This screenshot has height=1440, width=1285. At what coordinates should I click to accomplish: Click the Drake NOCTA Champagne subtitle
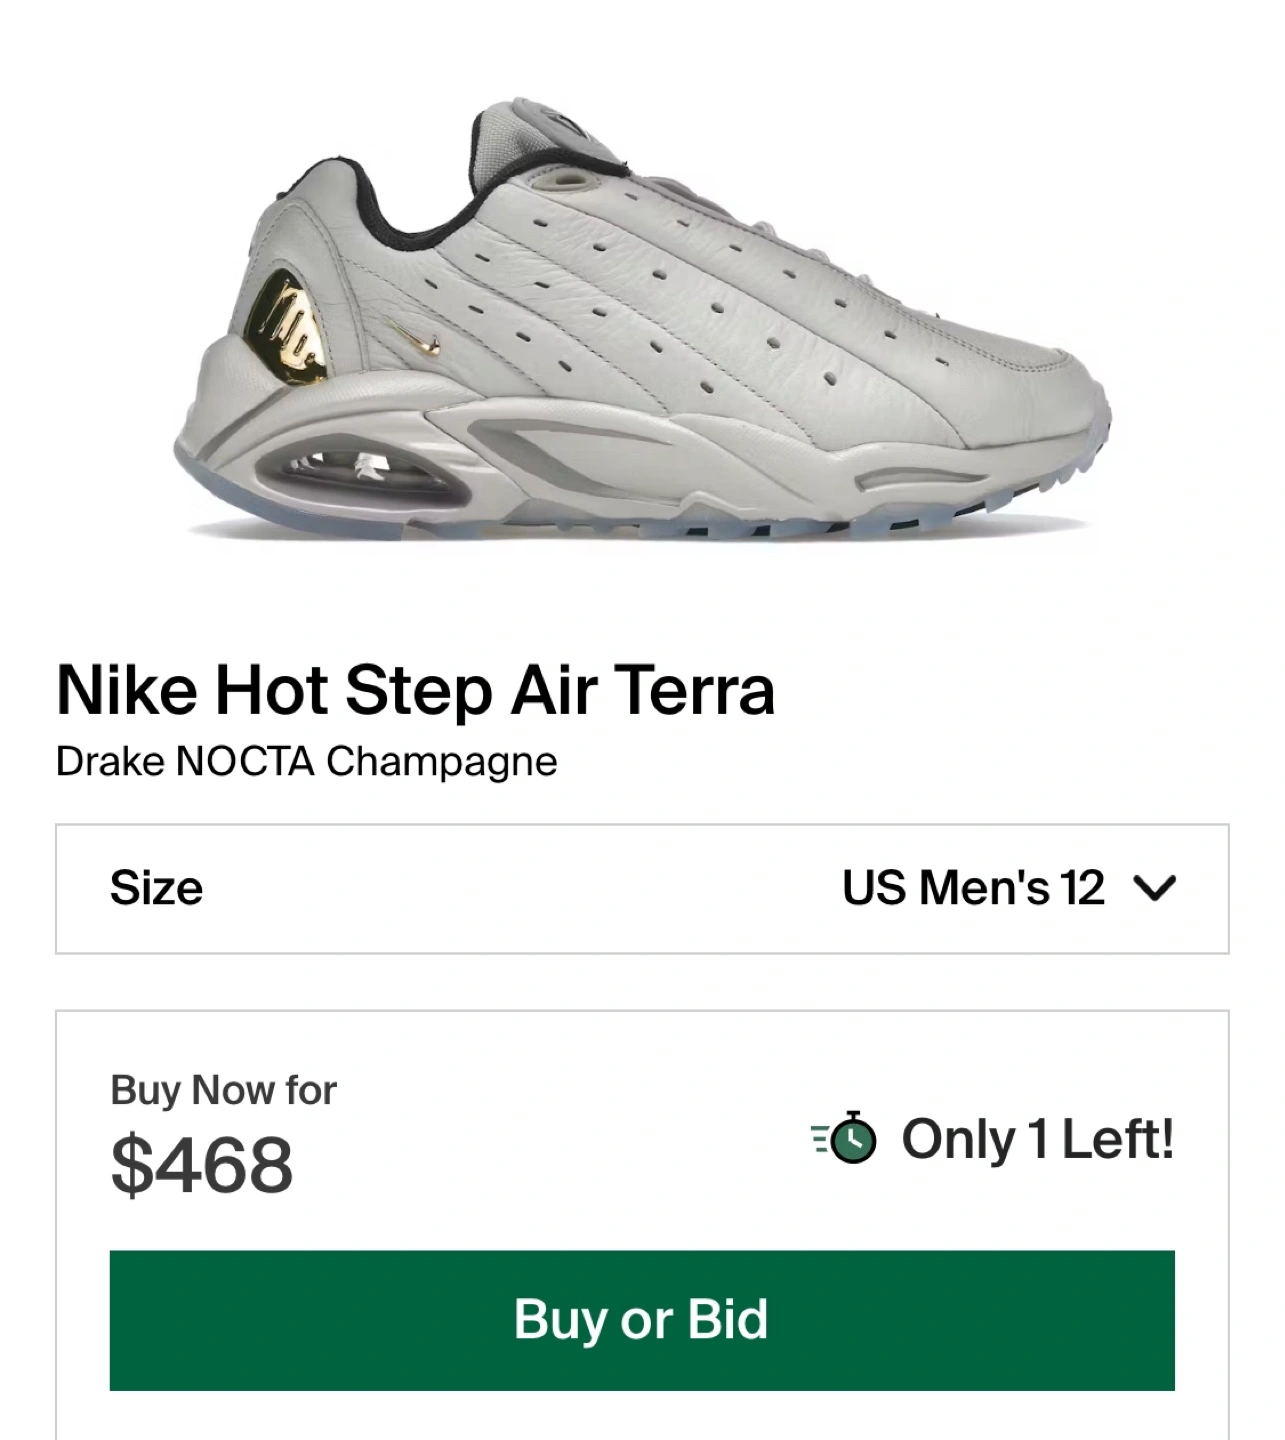click(x=306, y=762)
